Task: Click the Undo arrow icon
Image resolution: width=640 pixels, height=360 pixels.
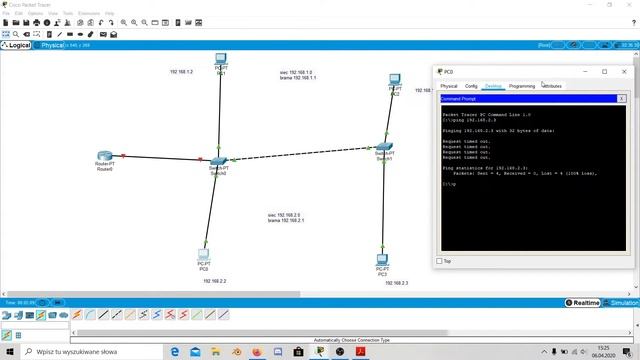Action: click(x=101, y=23)
